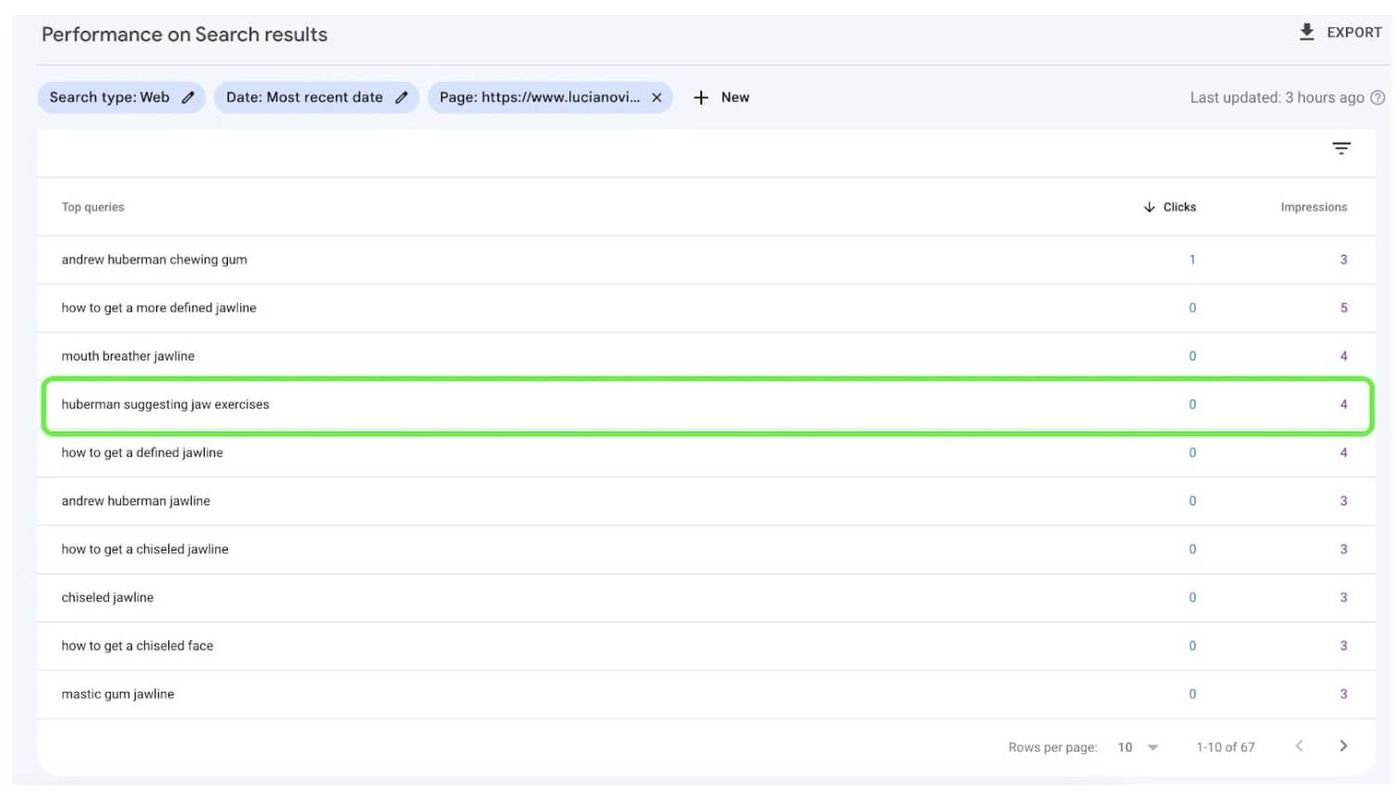Image resolution: width=1400 pixels, height=798 pixels.
Task: Click impressions value for mouth breather jawline
Action: [1344, 356]
